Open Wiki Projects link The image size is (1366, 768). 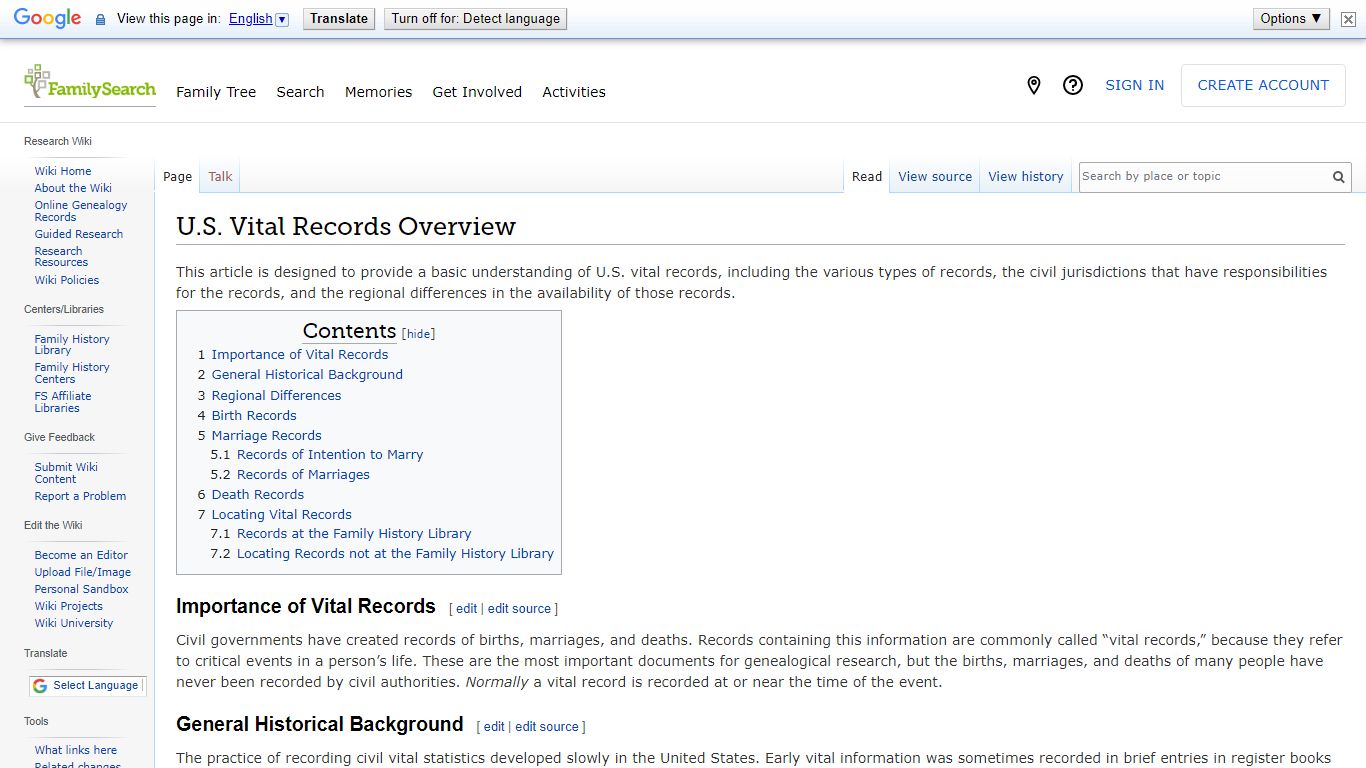68,606
